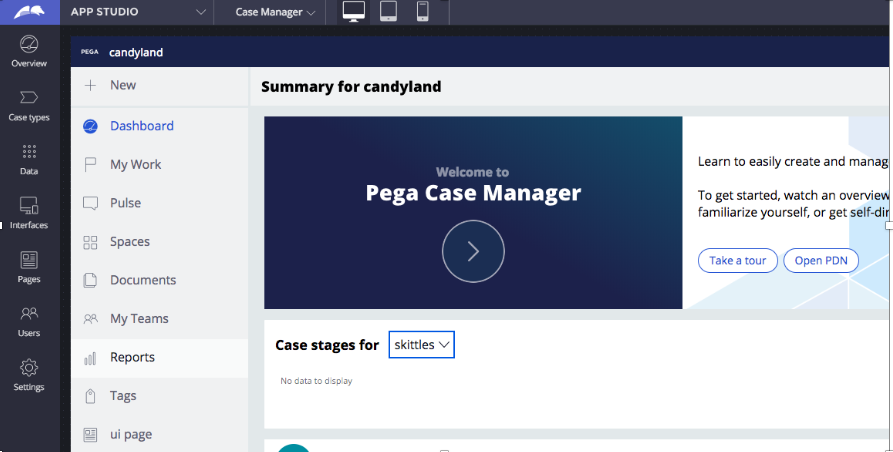Click the Tags label icon
This screenshot has height=452, width=893.
tap(90, 396)
